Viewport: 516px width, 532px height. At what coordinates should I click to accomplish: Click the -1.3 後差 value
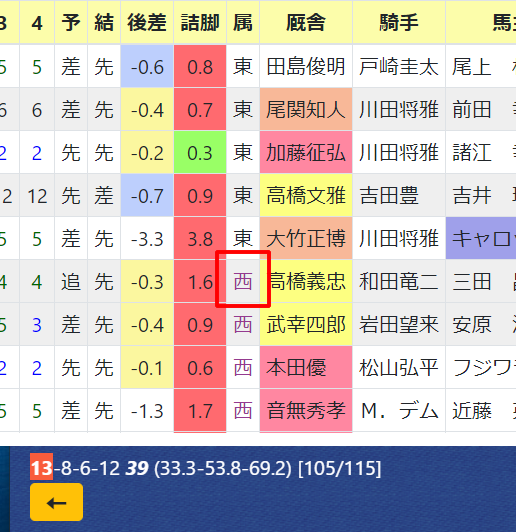click(x=147, y=411)
